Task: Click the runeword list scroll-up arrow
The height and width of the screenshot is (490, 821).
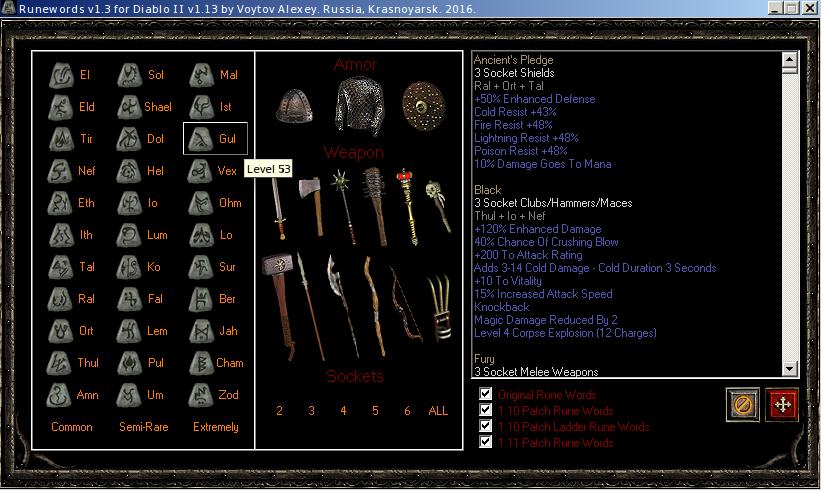Action: (790, 60)
